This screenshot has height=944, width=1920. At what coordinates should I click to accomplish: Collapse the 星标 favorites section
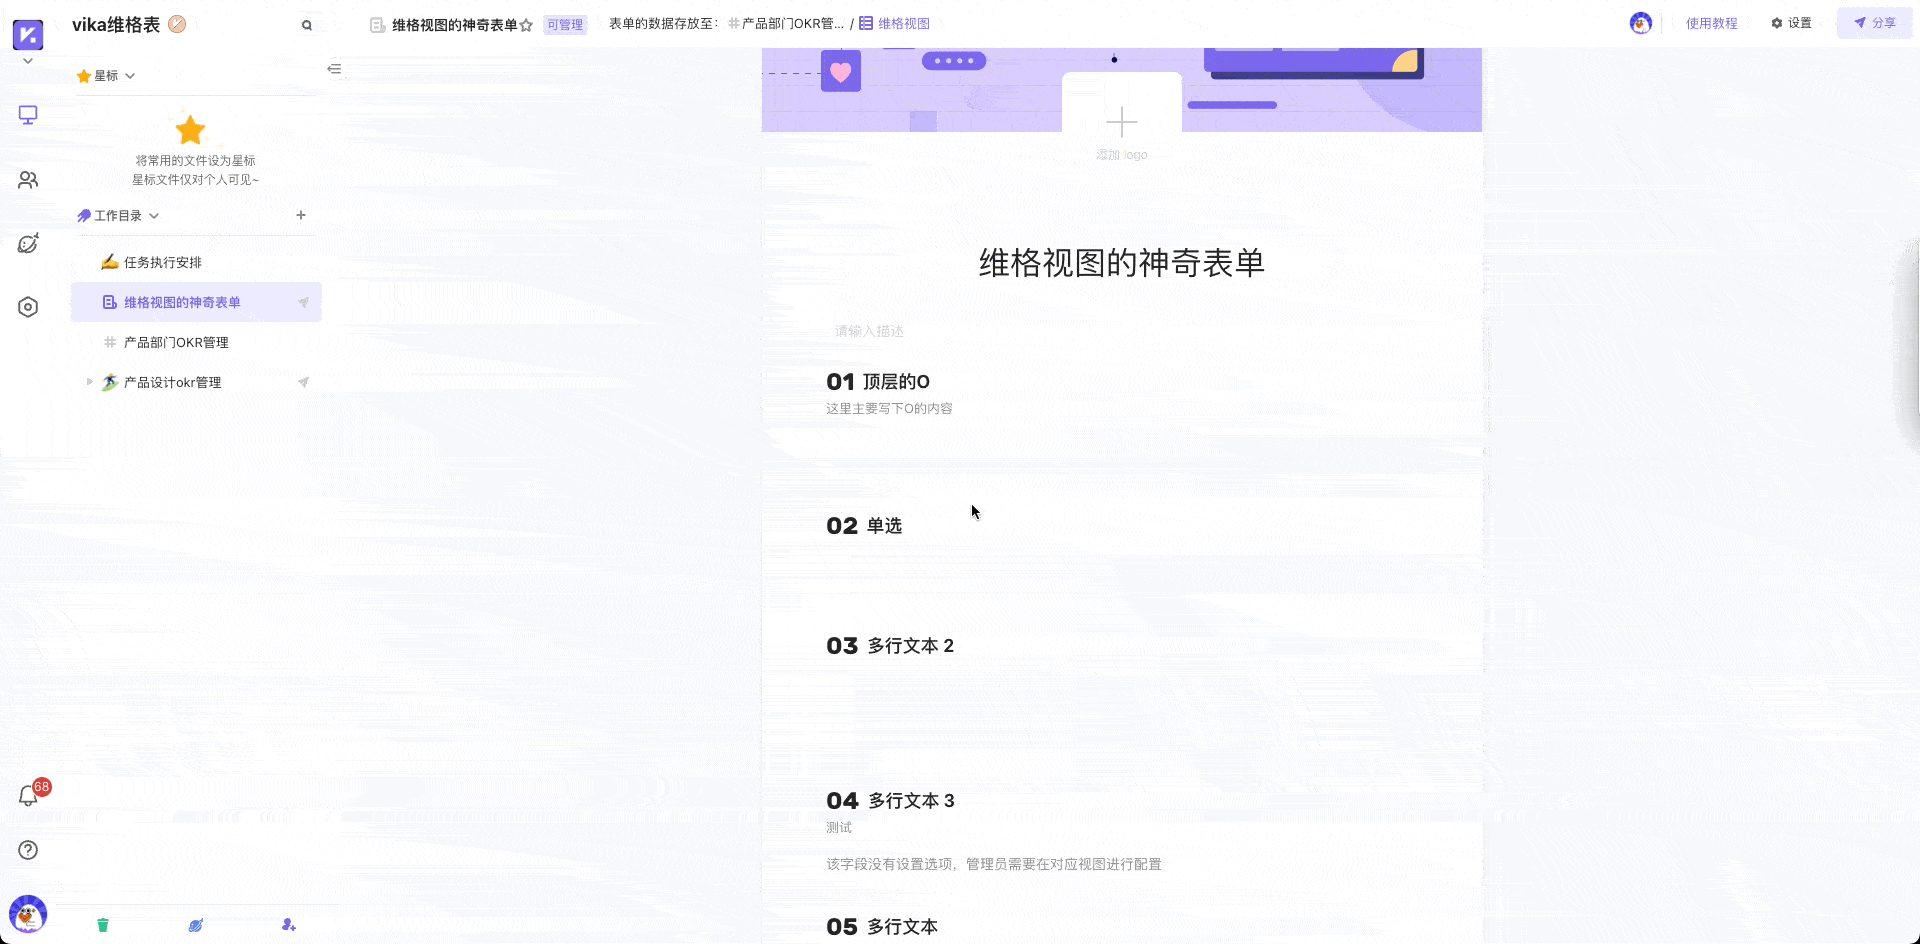[129, 75]
